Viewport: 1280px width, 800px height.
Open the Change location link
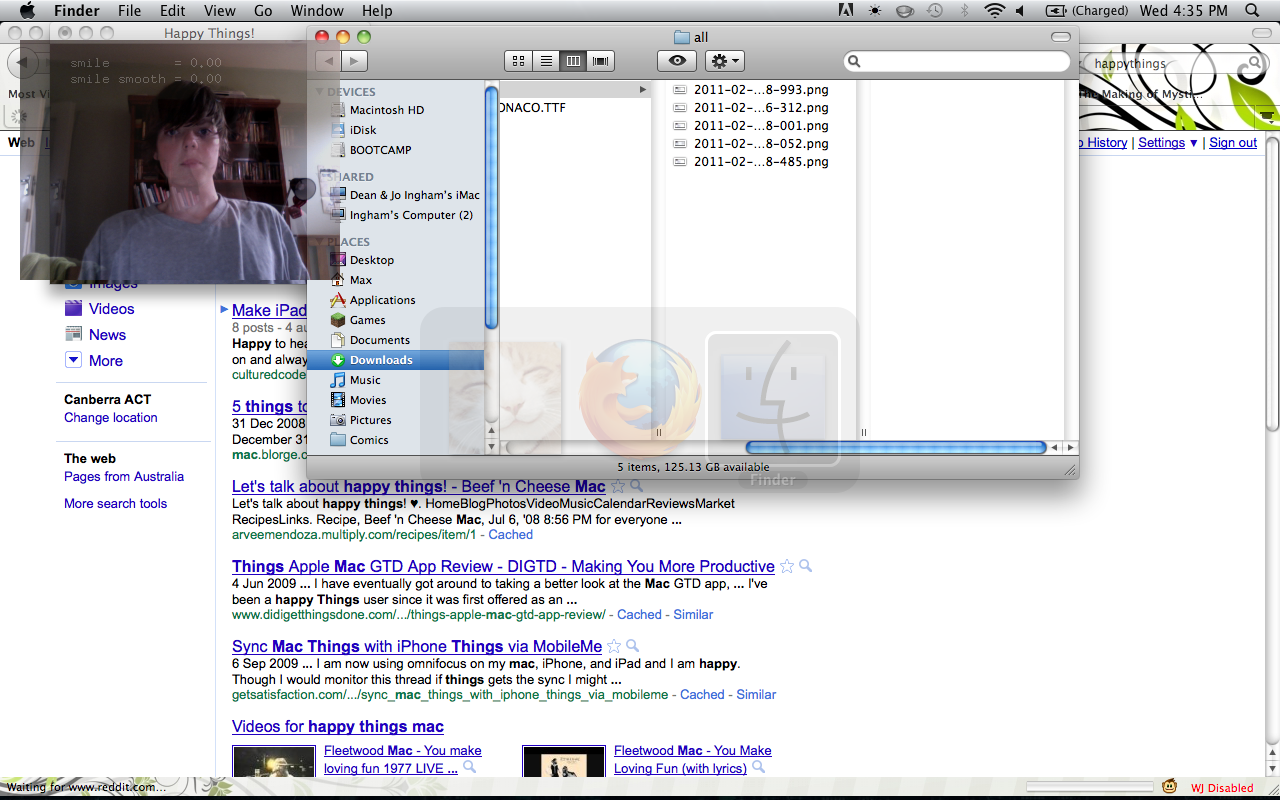111,418
